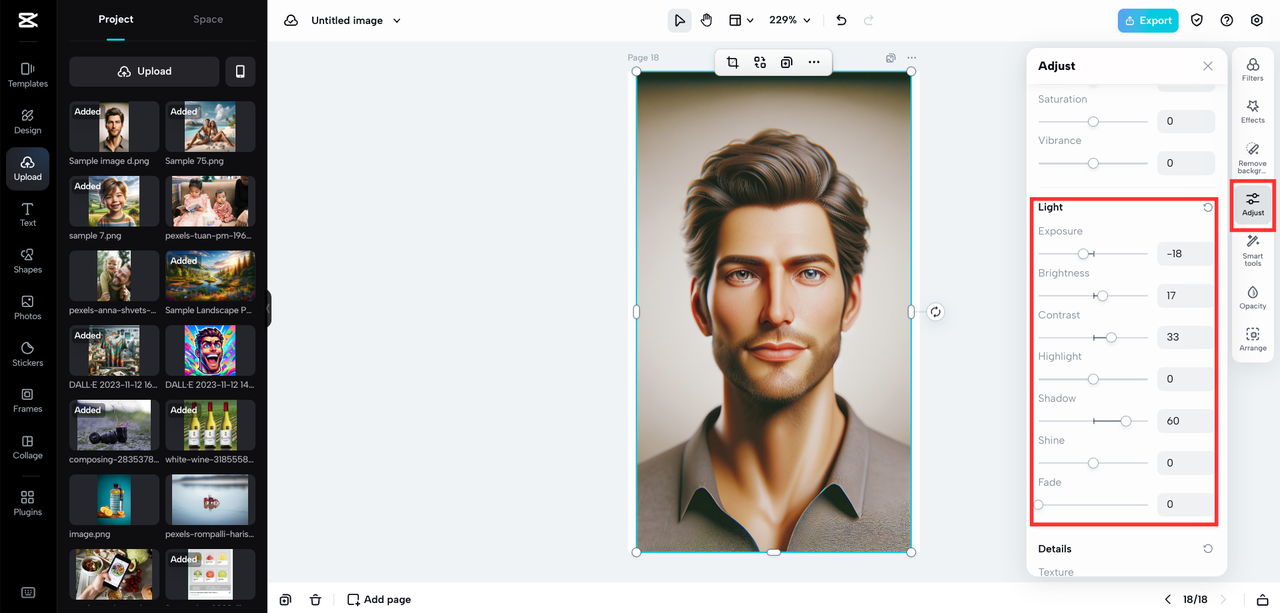The height and width of the screenshot is (613, 1280).
Task: Close the Adjust panel
Action: tap(1208, 66)
